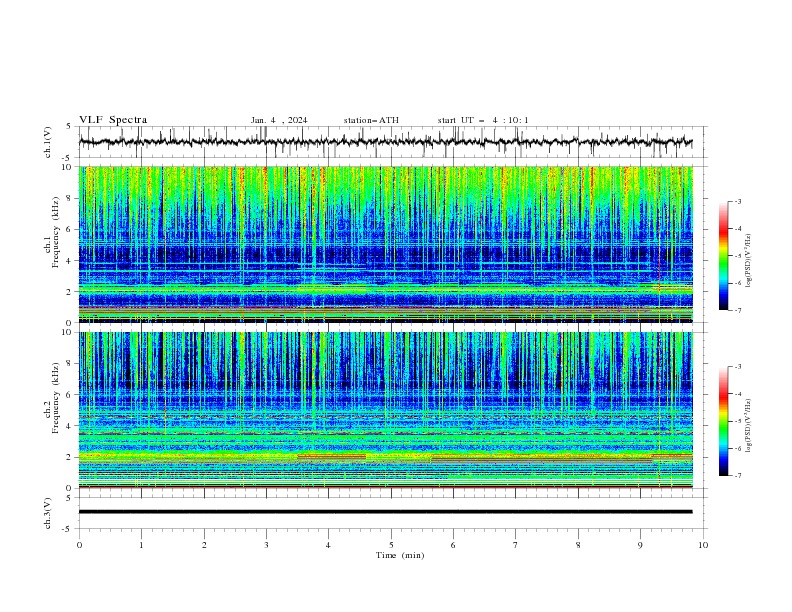
Task: Click time axis tick label "7"
Action: pos(516,545)
